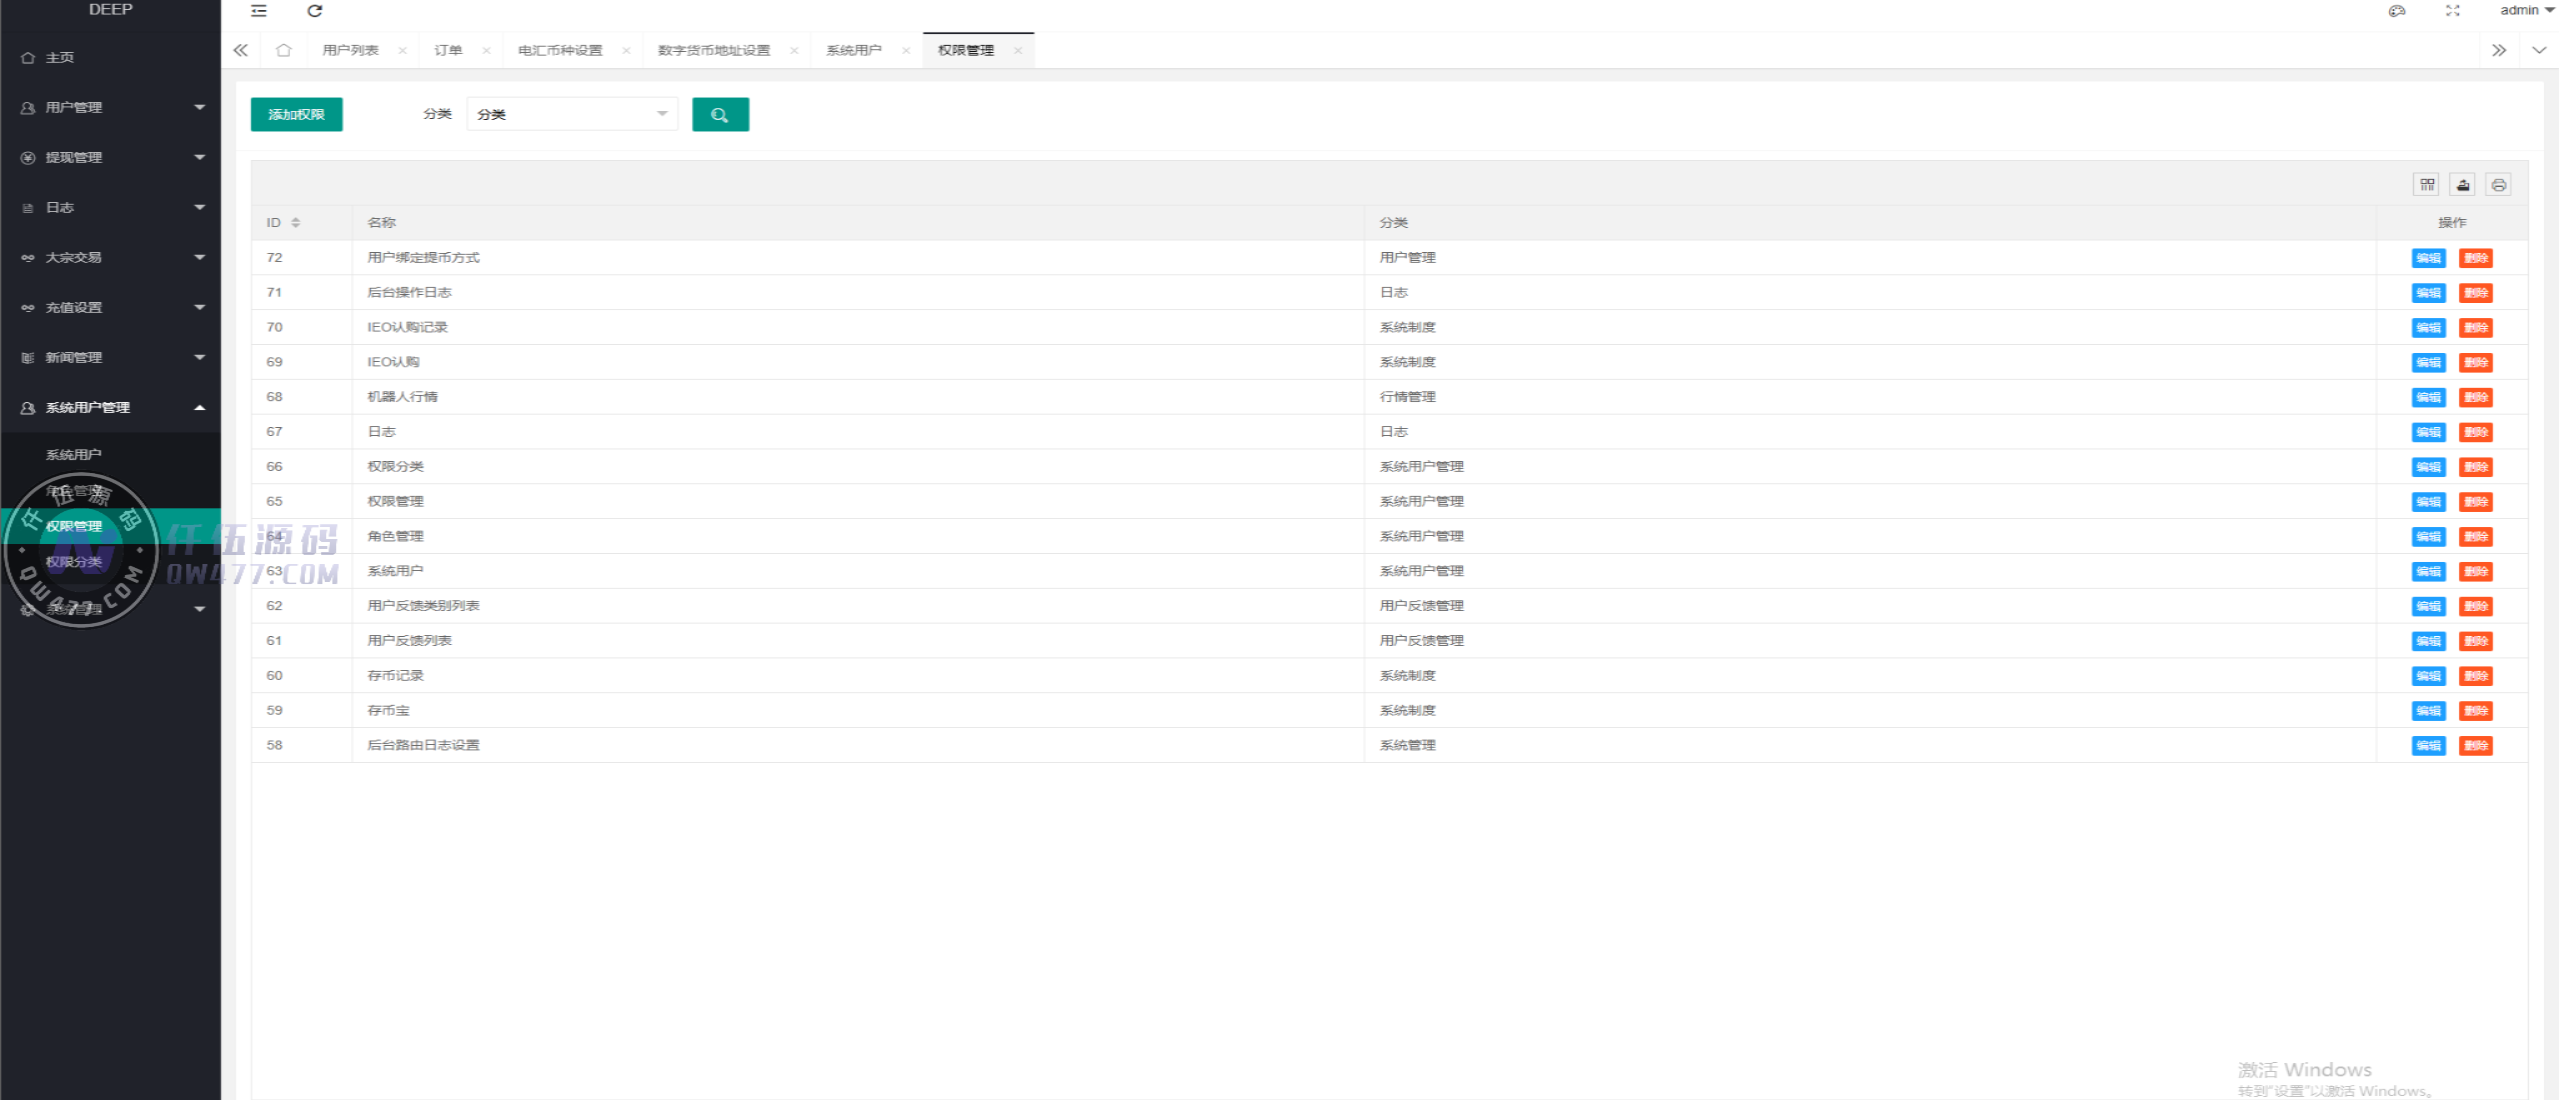Image resolution: width=2559 pixels, height=1100 pixels.
Task: Switch to the 订单 tab
Action: coord(448,50)
